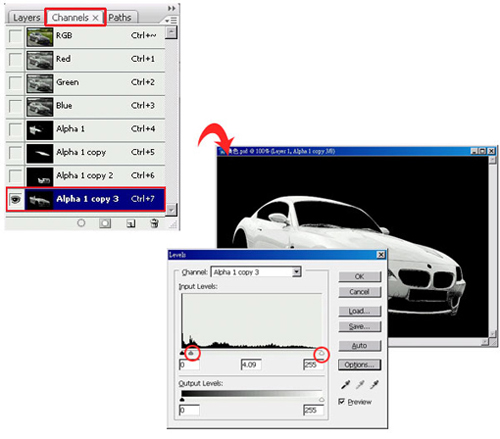The image size is (500, 439).
Task: Grab the input midtone gamma slider
Action: coord(191,353)
